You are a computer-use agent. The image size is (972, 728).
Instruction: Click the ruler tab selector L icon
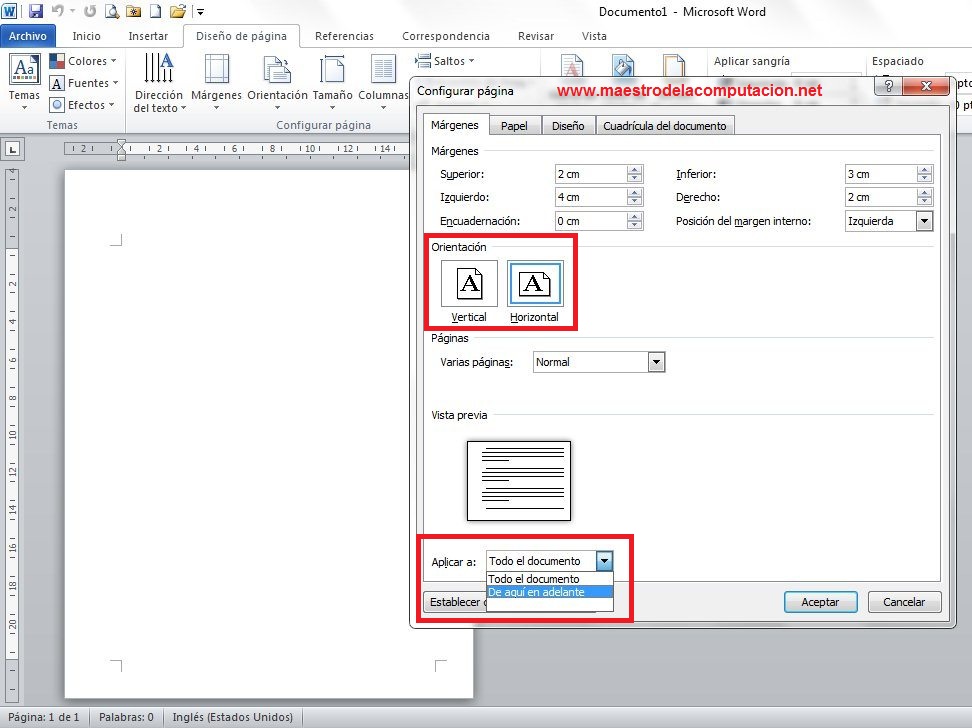pos(12,149)
